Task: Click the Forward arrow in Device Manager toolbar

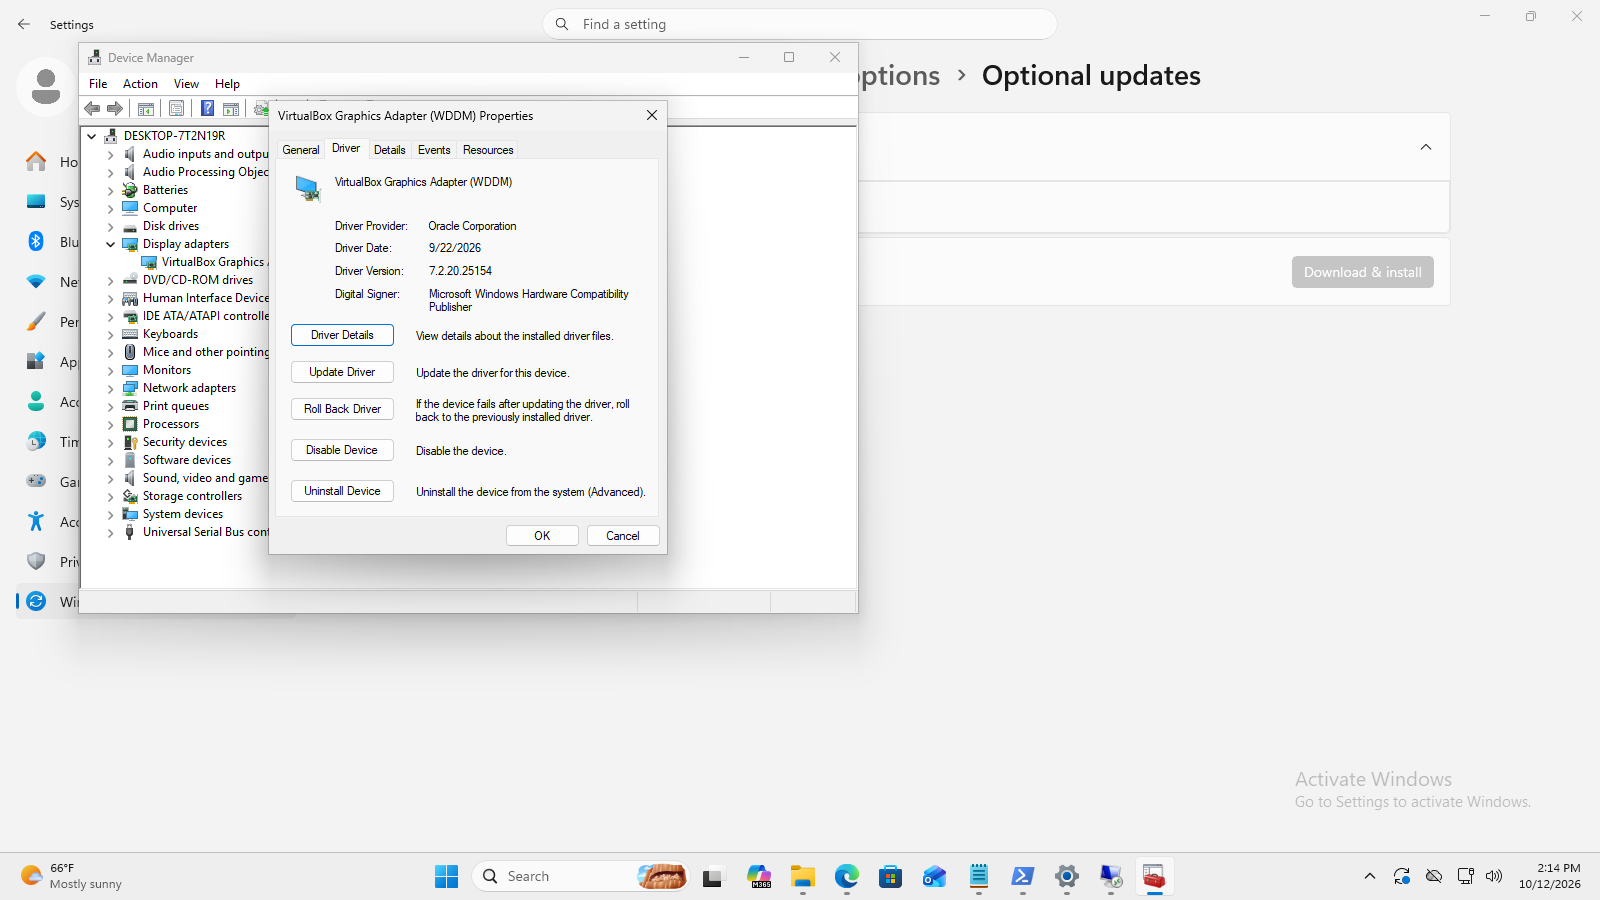Action: [x=115, y=109]
